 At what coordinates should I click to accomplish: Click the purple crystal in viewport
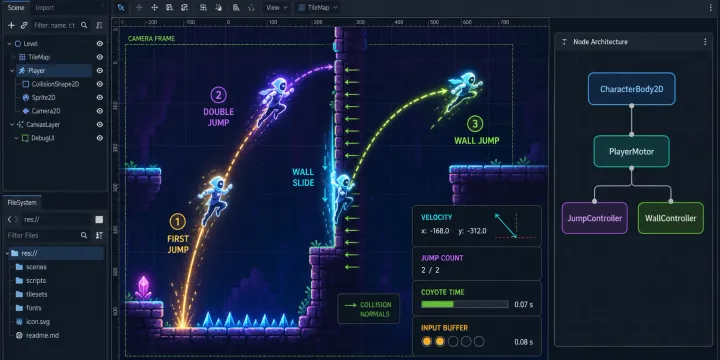[x=143, y=287]
